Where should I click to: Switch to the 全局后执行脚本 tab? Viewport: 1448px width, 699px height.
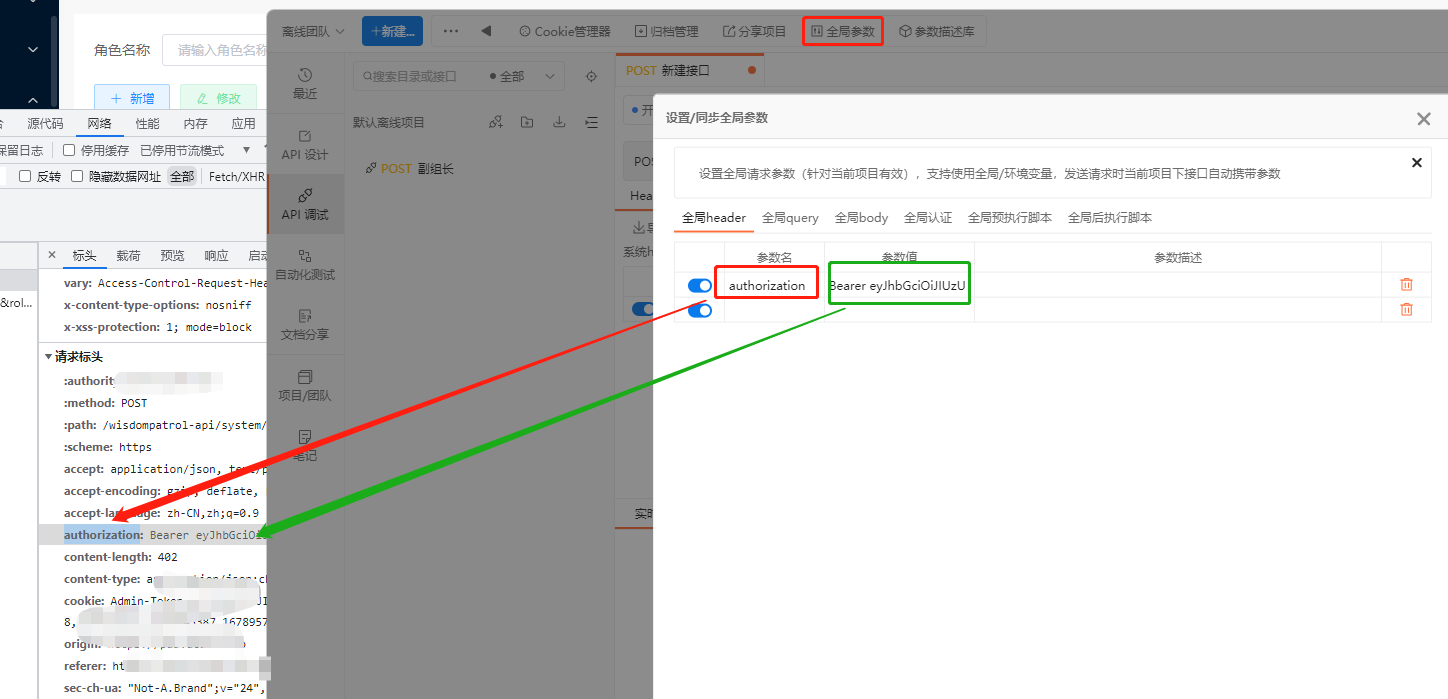point(1110,217)
